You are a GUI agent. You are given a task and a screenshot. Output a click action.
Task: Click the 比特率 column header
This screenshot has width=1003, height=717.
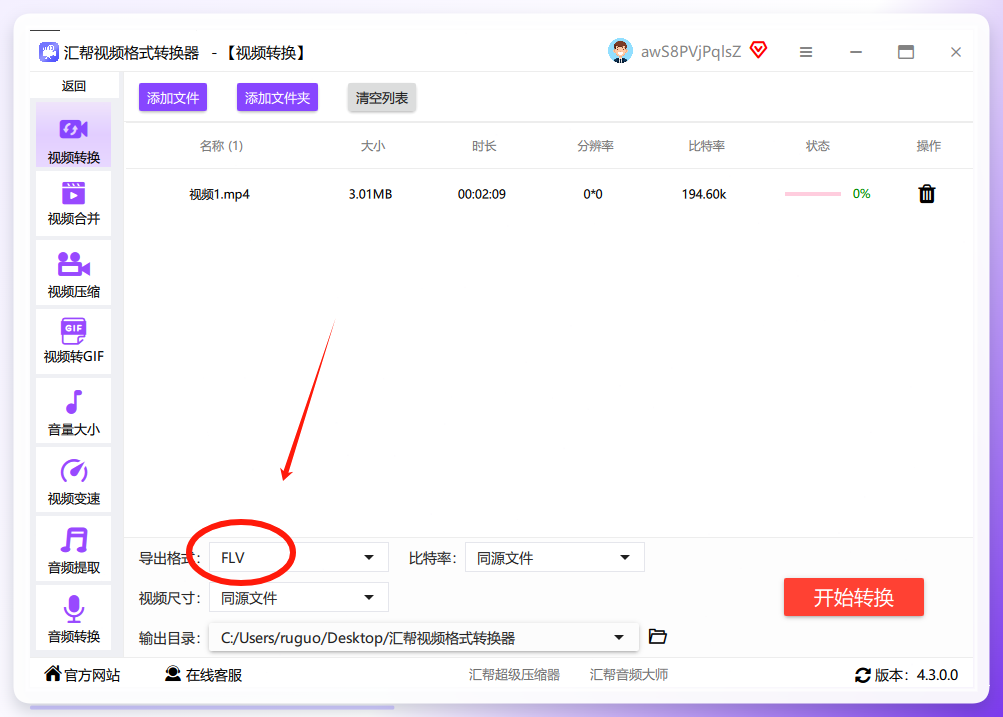click(706, 146)
